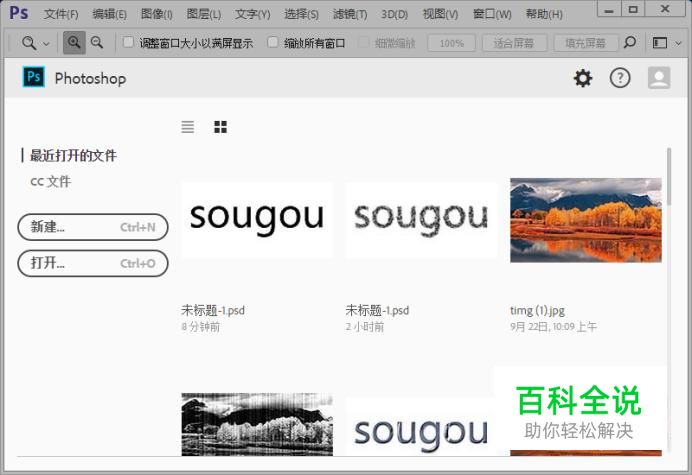Click the 8 分钟前 timestamp text

(x=200, y=327)
